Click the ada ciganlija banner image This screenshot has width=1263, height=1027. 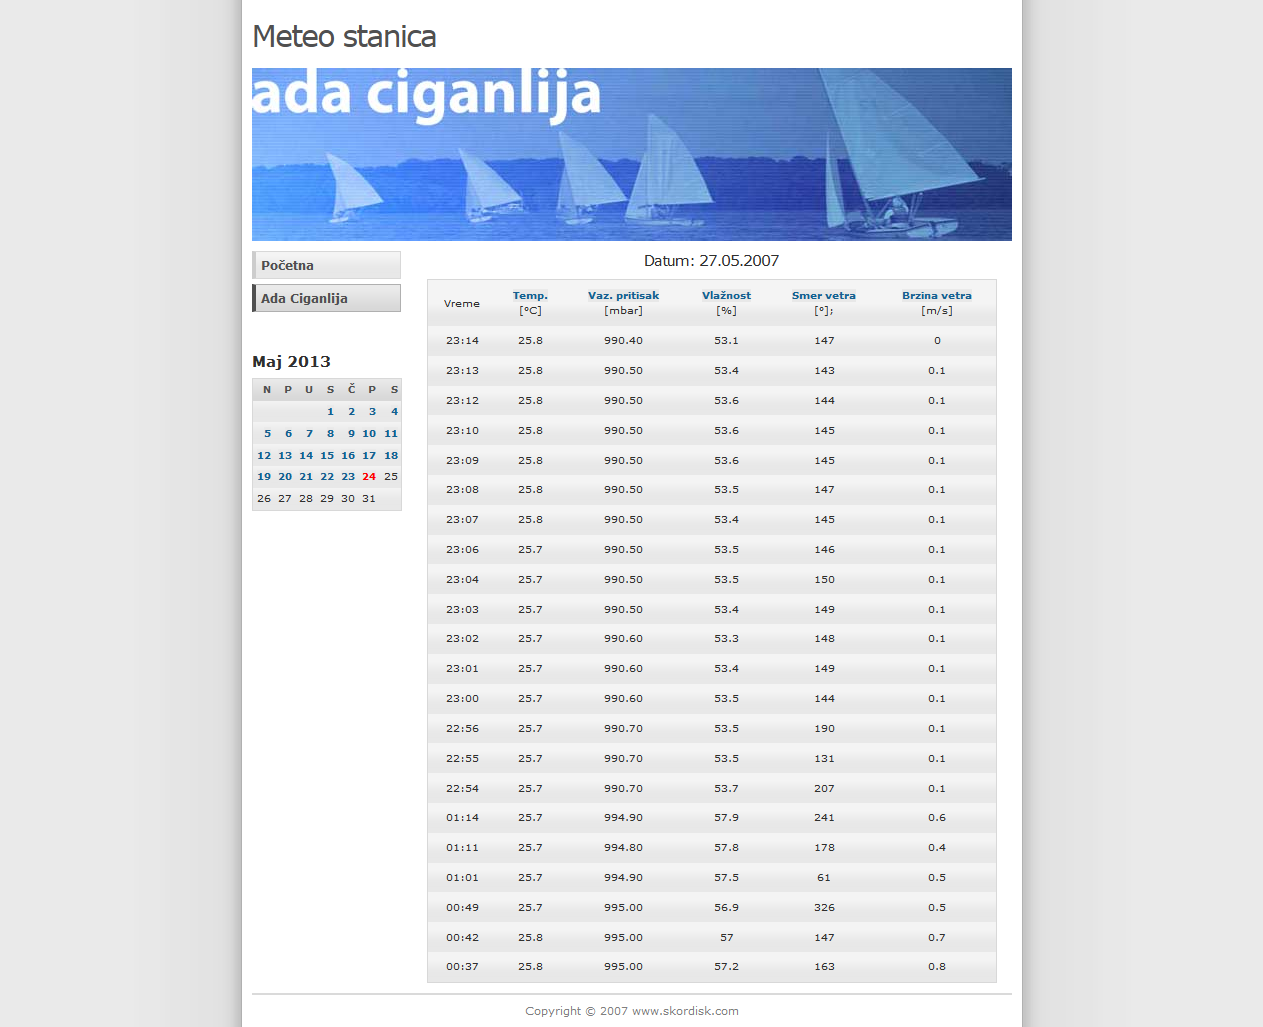(x=631, y=154)
